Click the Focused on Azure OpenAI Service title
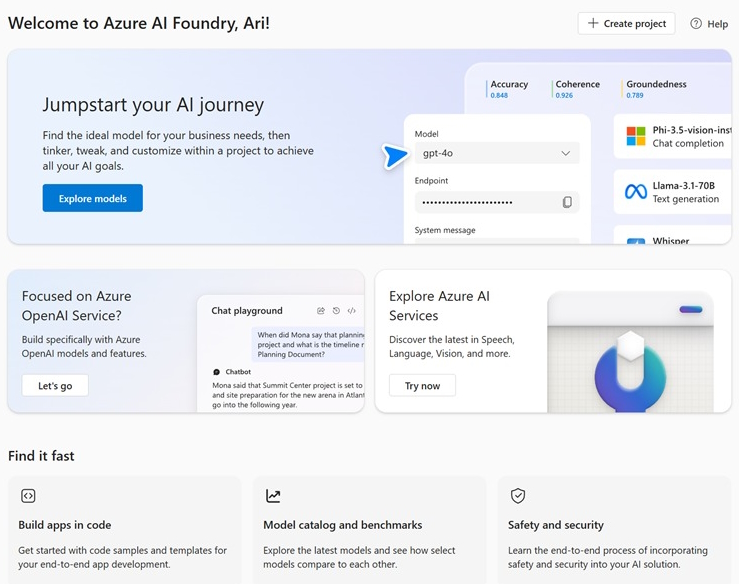Screen dimensions: 739x584 point(76,305)
